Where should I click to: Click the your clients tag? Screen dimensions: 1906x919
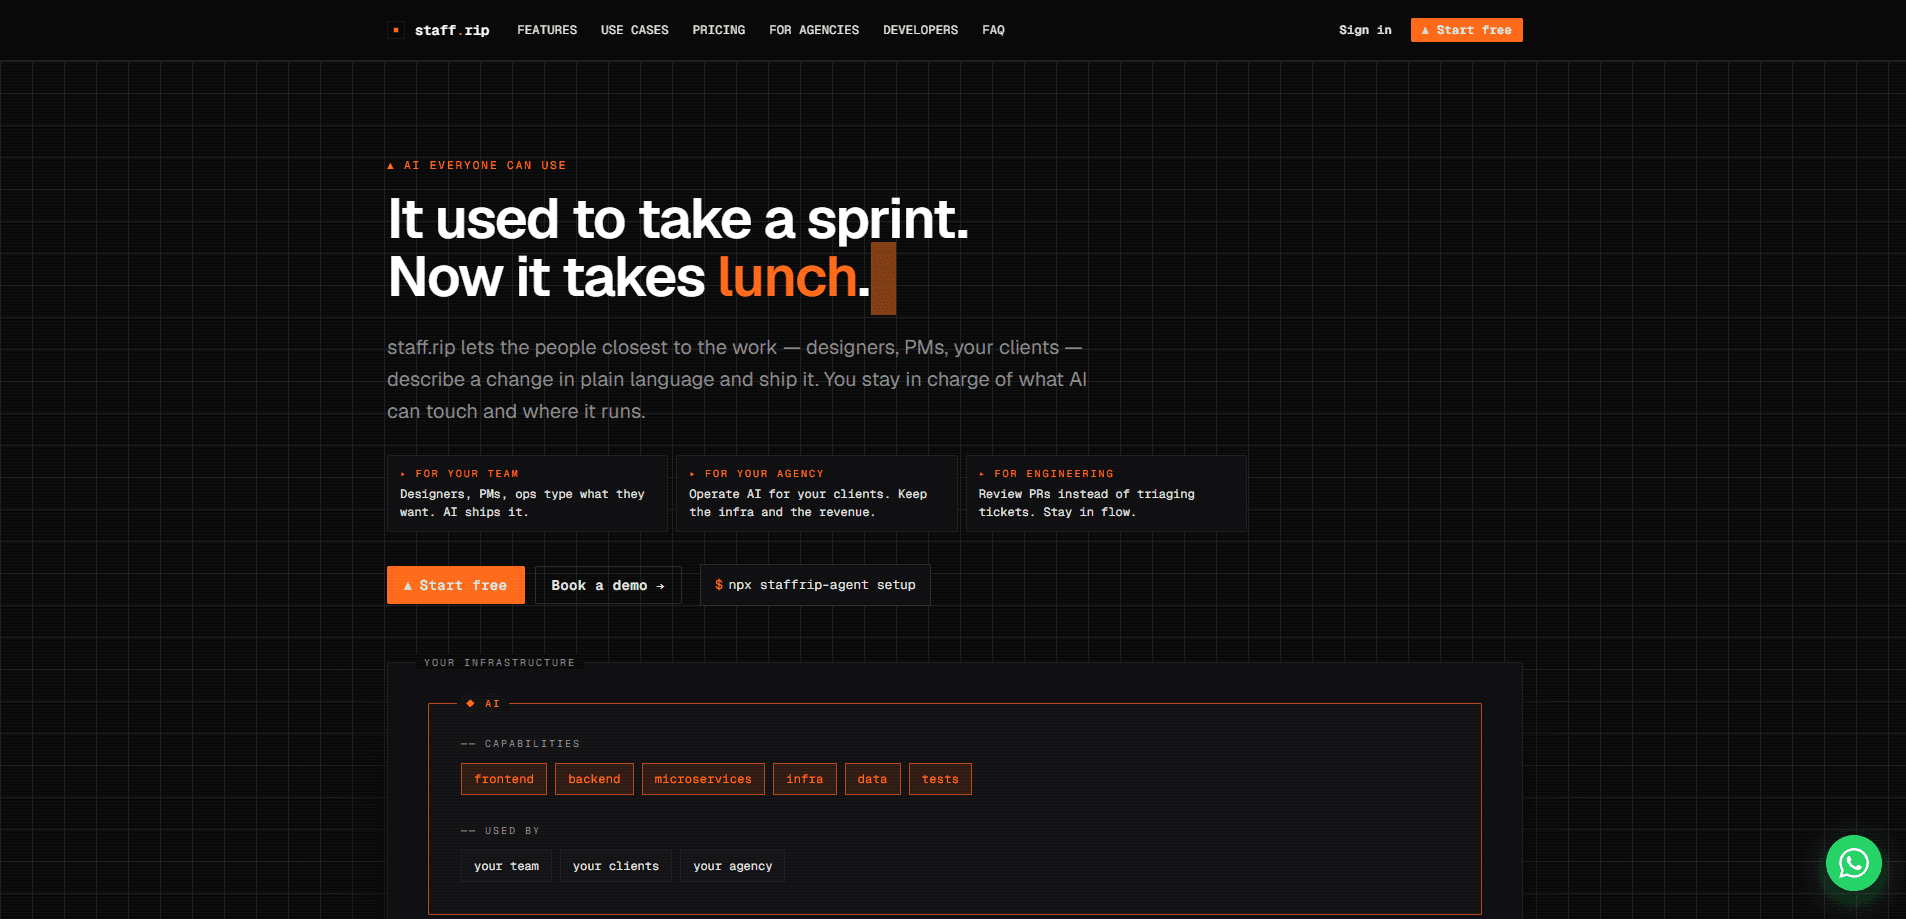pyautogui.click(x=616, y=866)
